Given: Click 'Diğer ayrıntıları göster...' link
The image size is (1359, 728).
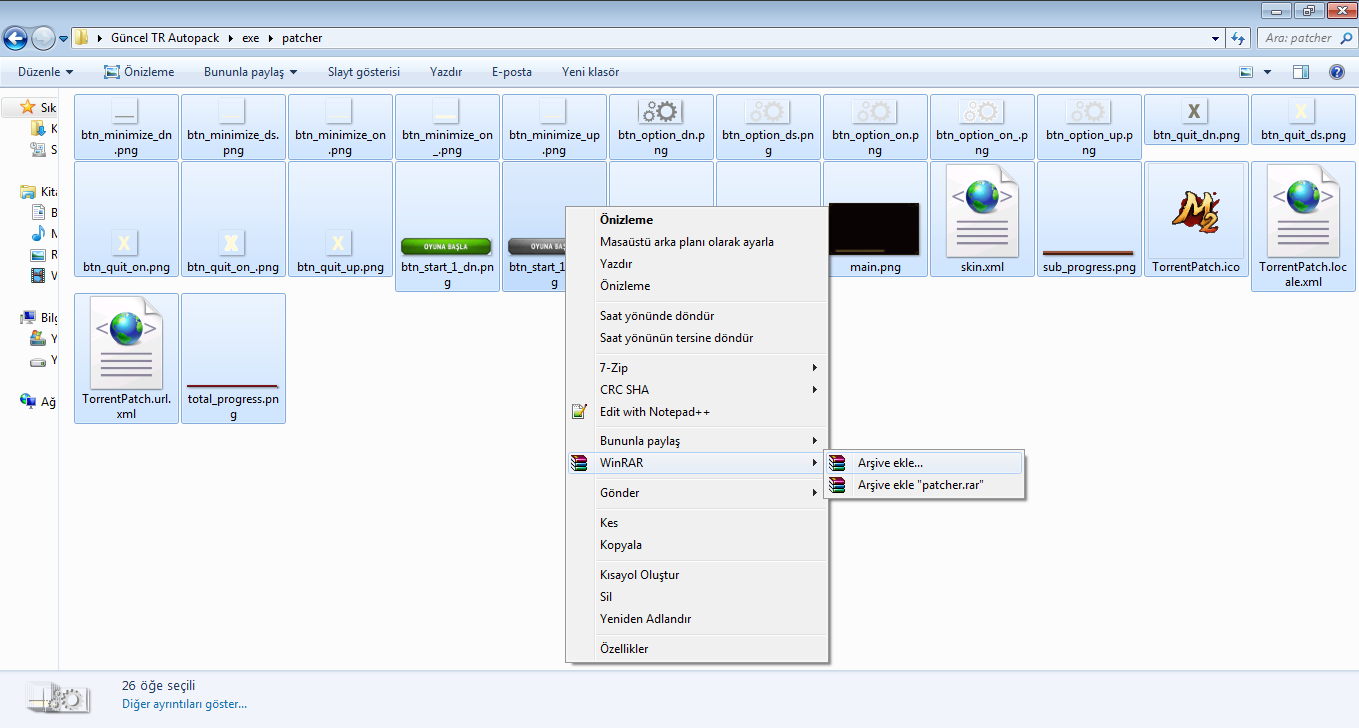Looking at the screenshot, I should pos(184,703).
